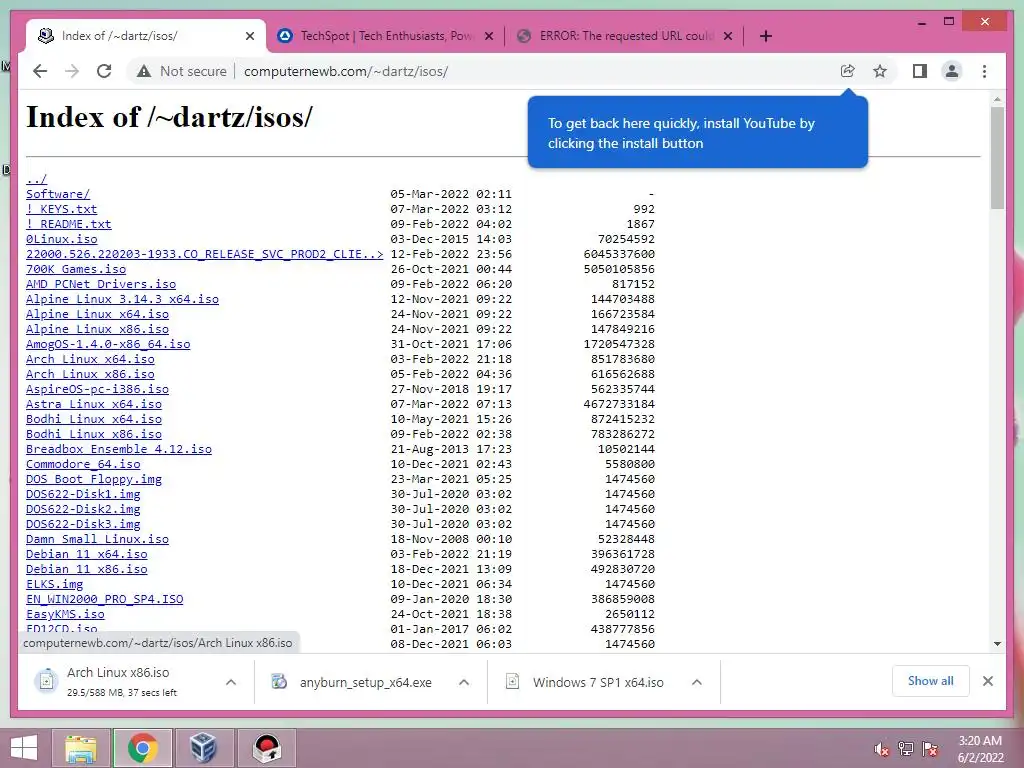The image size is (1024, 768).
Task: Download 700K Games.iso
Action: [76, 269]
